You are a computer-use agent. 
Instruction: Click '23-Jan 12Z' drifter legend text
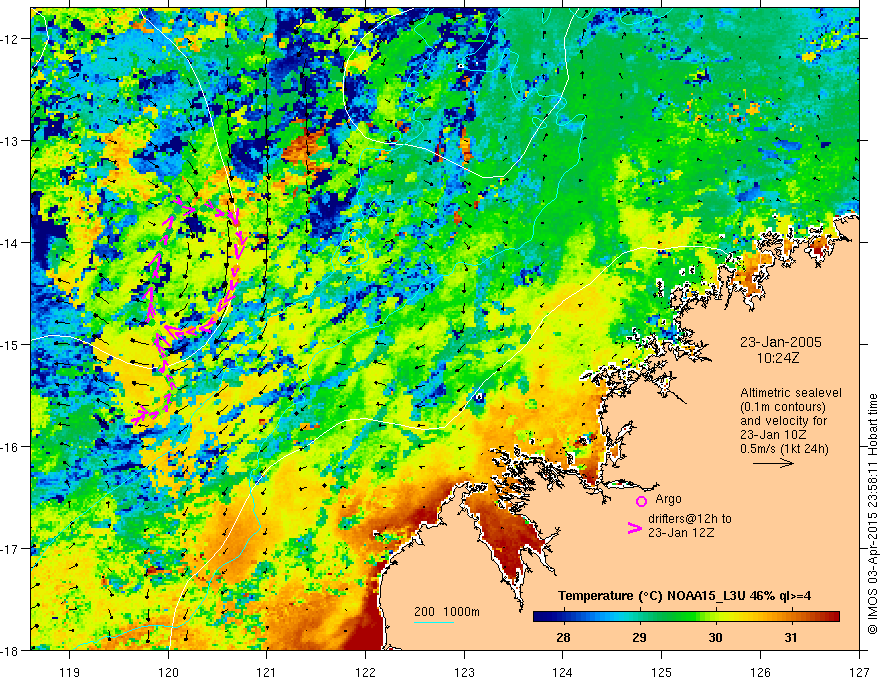point(681,533)
